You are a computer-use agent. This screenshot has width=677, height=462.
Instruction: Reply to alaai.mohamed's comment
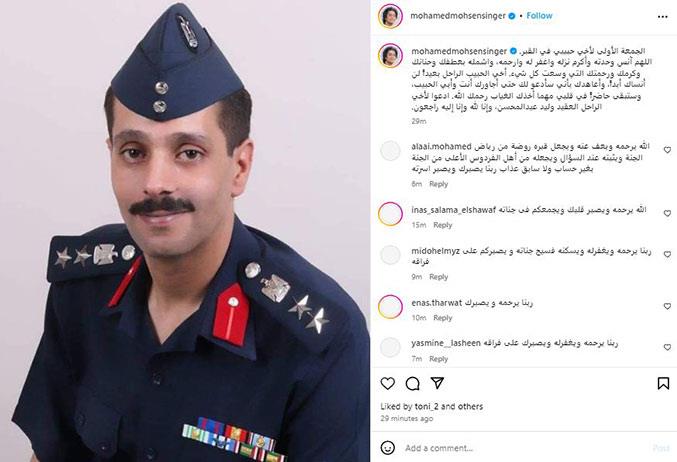coord(438,184)
